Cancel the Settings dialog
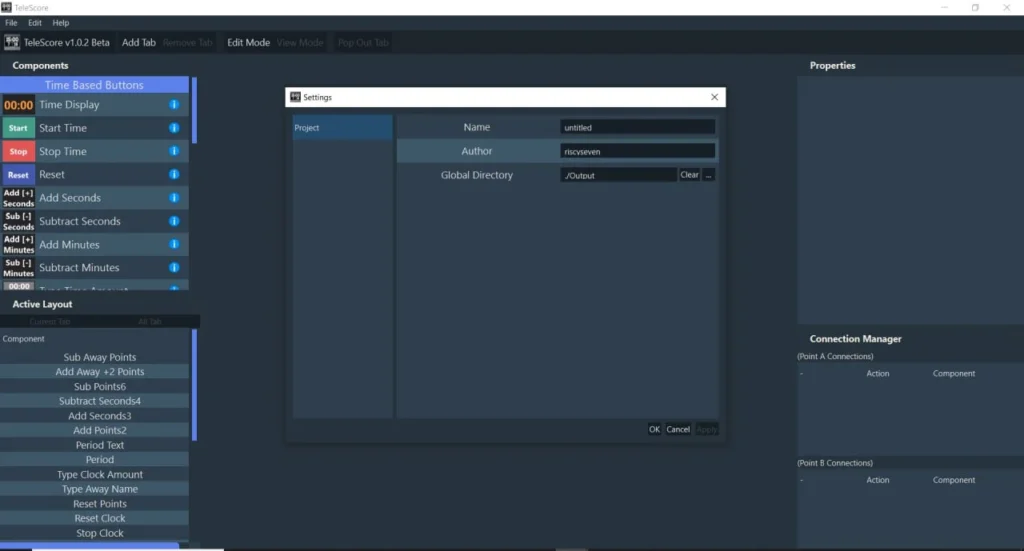Image resolution: width=1024 pixels, height=551 pixels. pos(678,430)
